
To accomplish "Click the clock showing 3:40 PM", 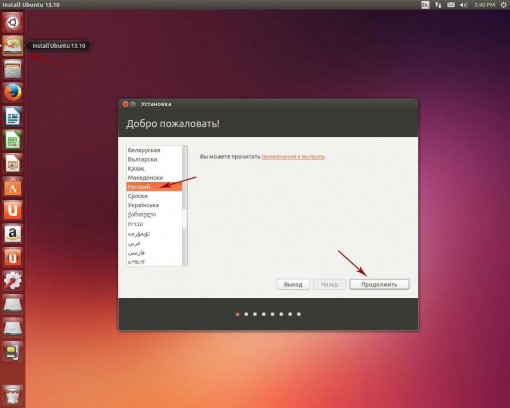I will tap(484, 5).
